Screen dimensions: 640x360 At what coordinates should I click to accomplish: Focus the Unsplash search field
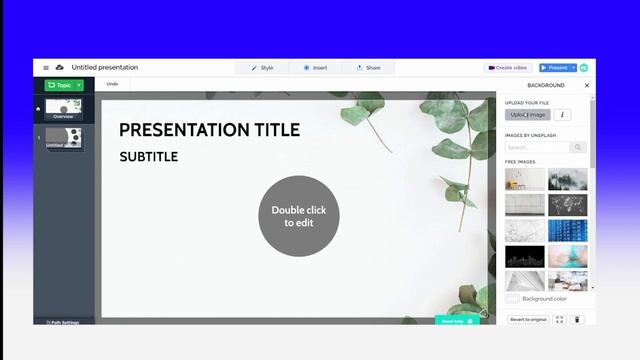[537, 147]
